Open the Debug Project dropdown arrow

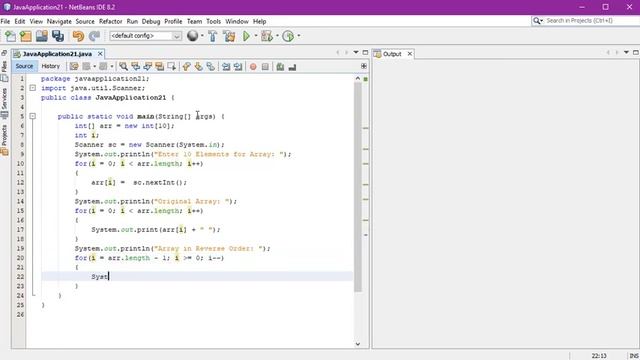[x=277, y=36]
